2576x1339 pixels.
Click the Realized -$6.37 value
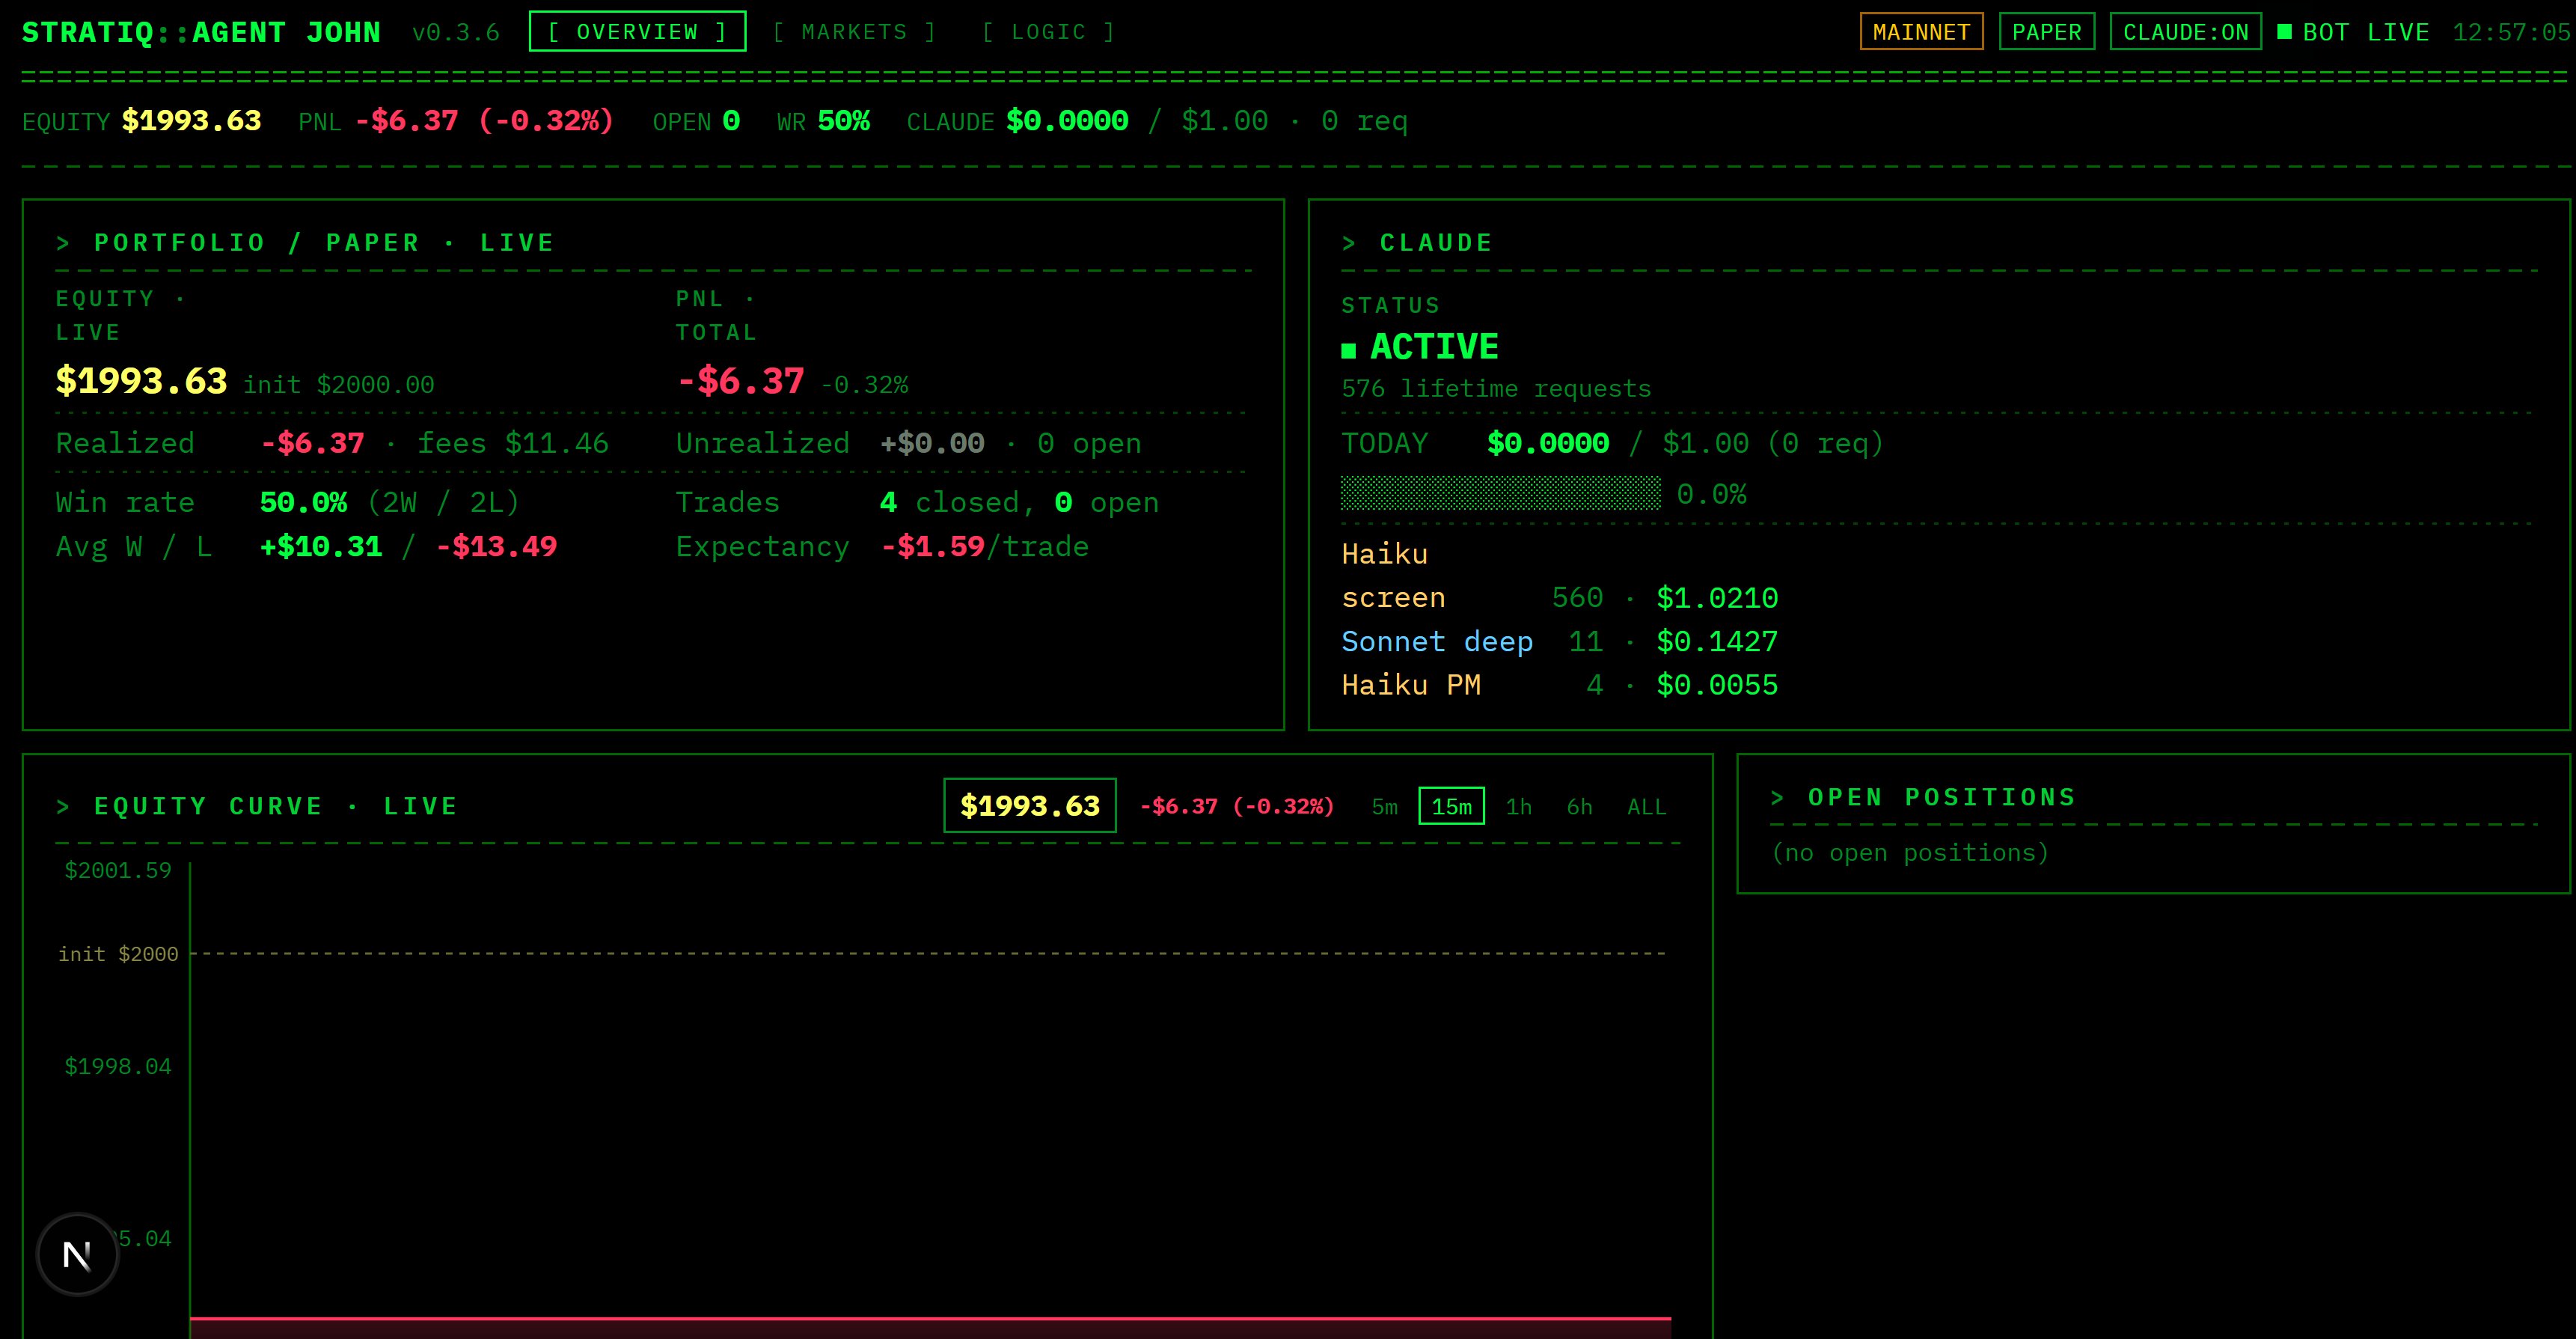pyautogui.click(x=312, y=443)
